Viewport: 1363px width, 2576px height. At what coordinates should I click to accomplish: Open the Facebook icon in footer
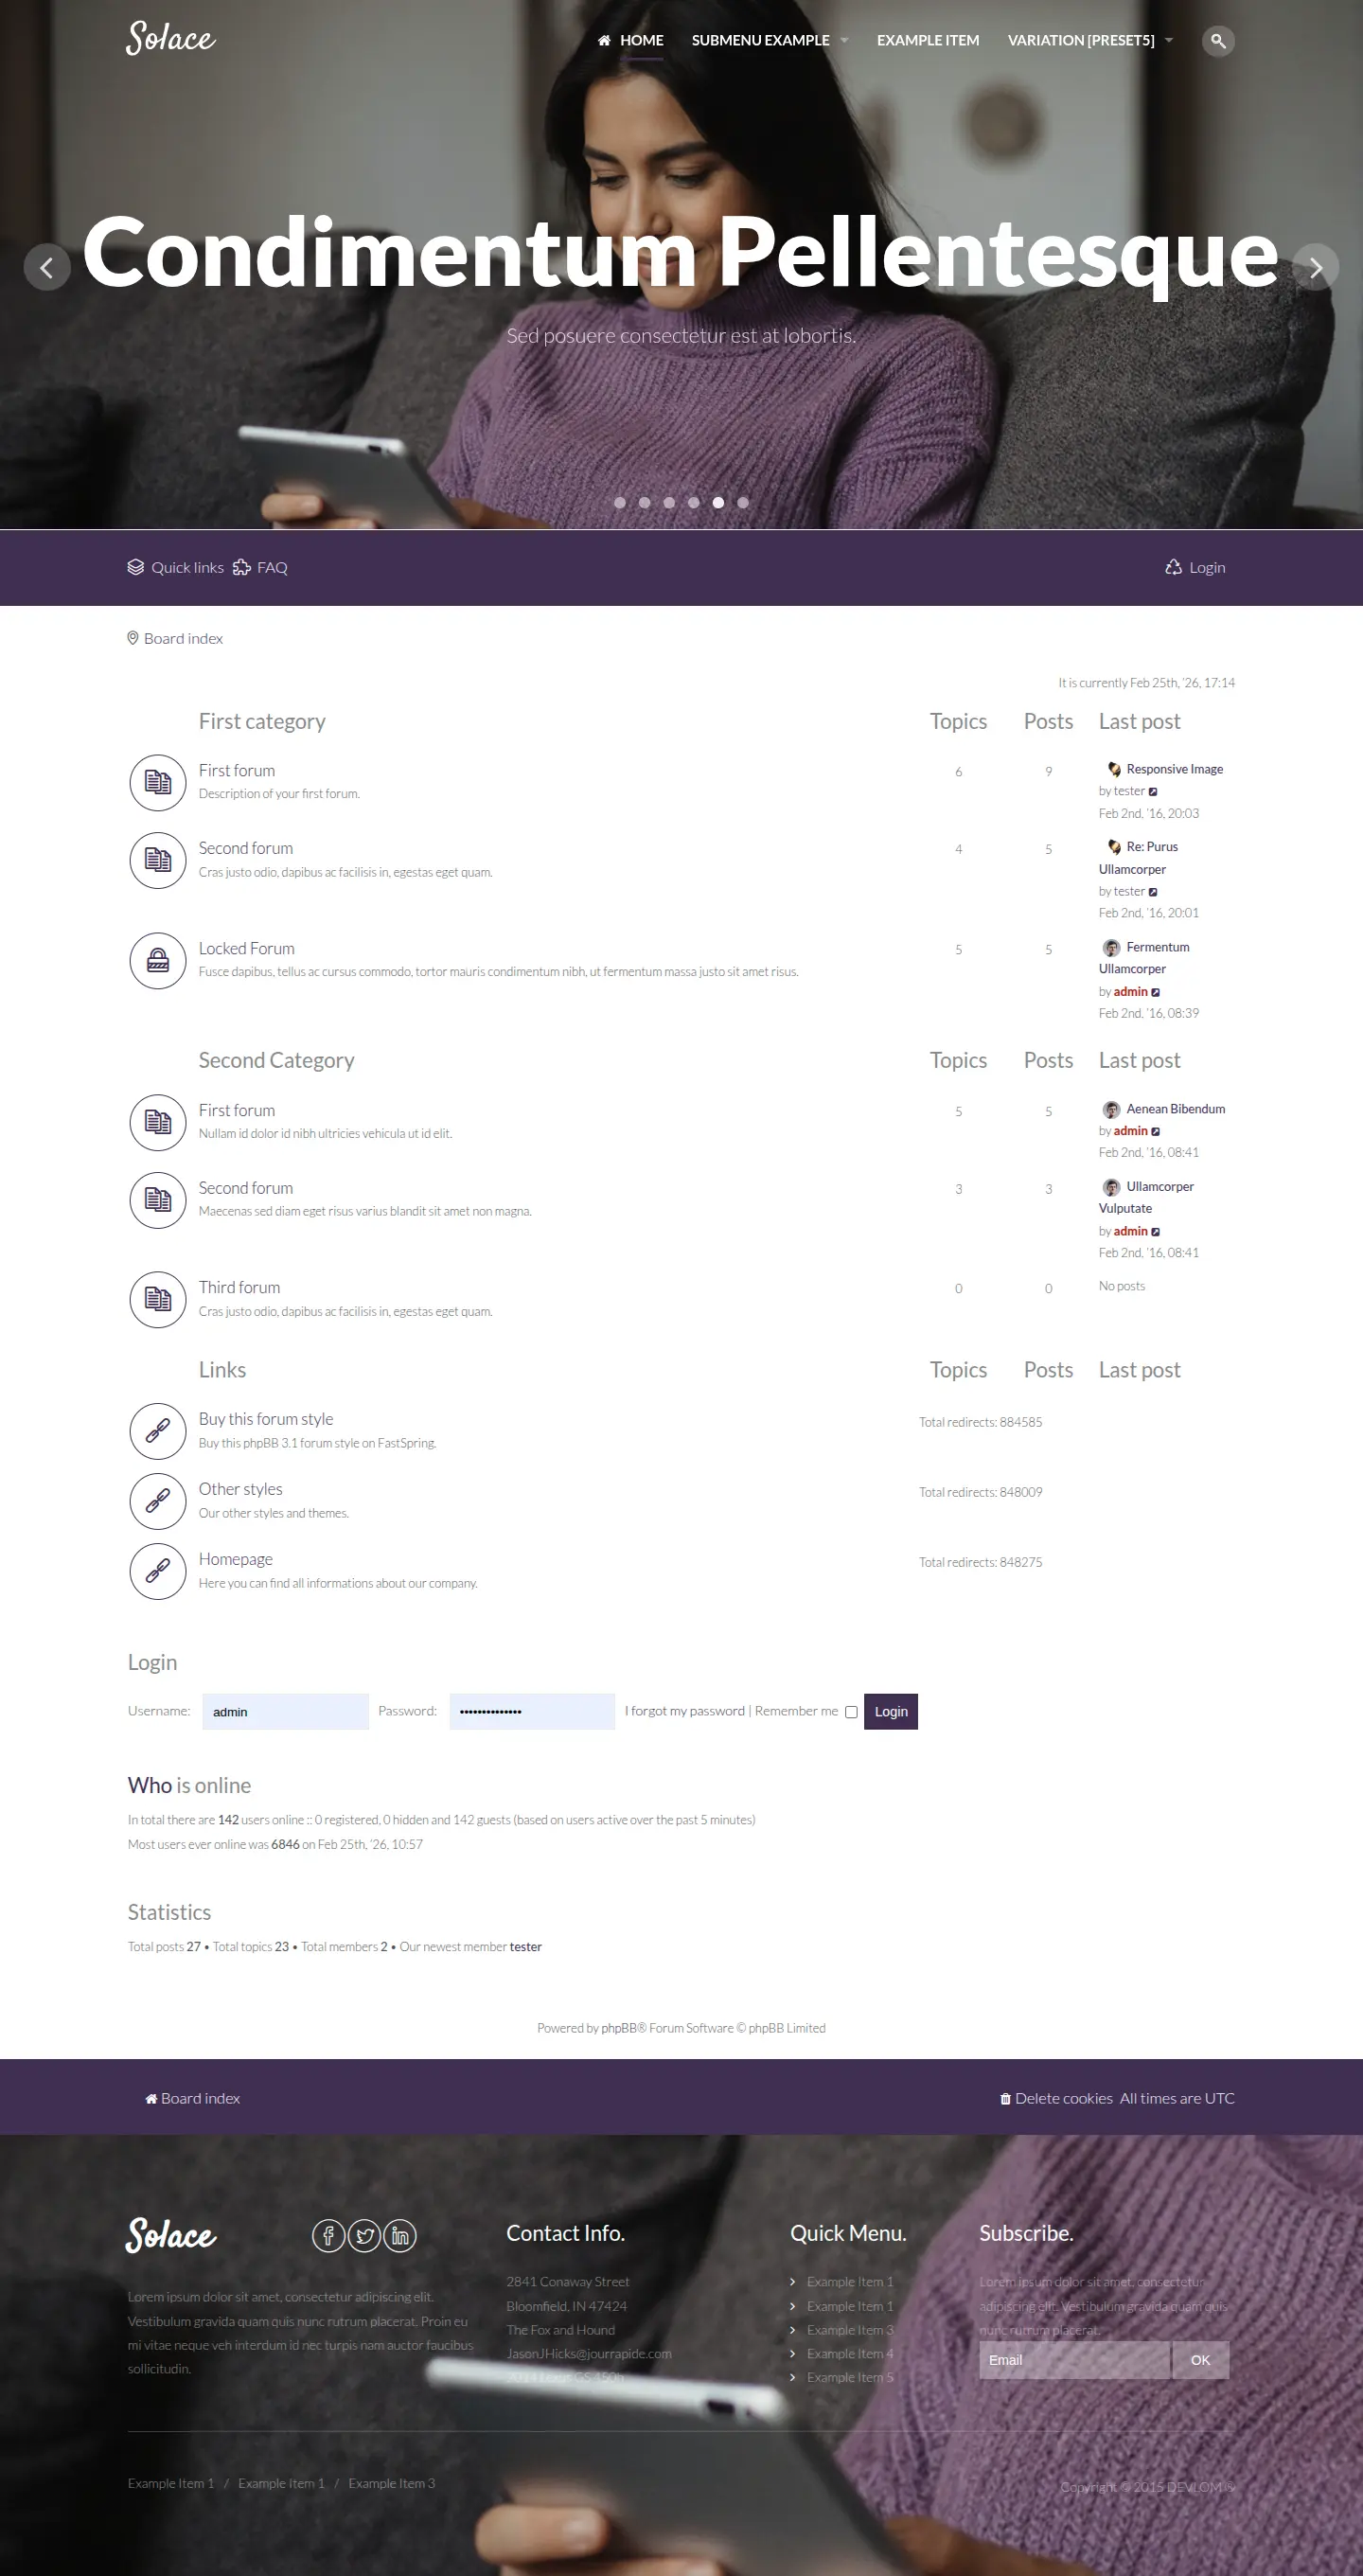[328, 2235]
